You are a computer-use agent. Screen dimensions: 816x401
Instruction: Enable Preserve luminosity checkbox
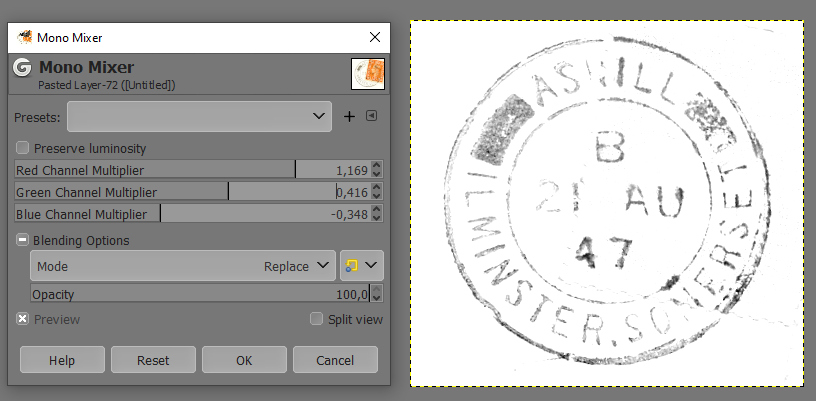coord(22,148)
